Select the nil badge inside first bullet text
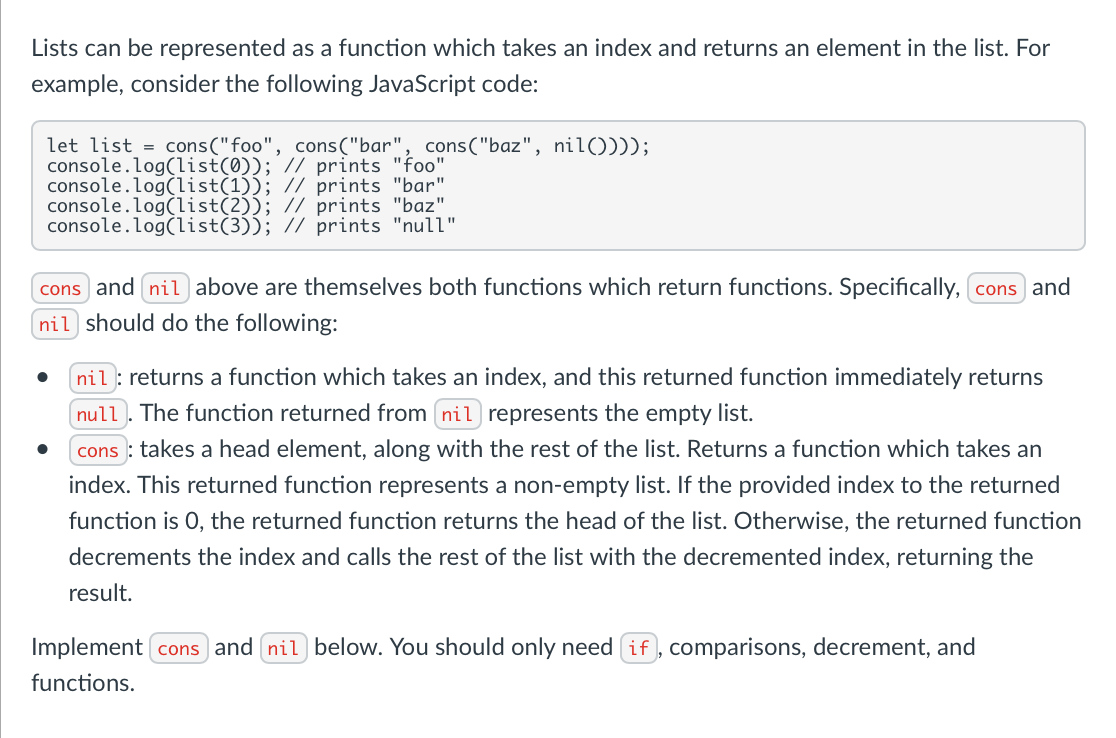Viewport: 1116px width, 738px height. point(457,413)
